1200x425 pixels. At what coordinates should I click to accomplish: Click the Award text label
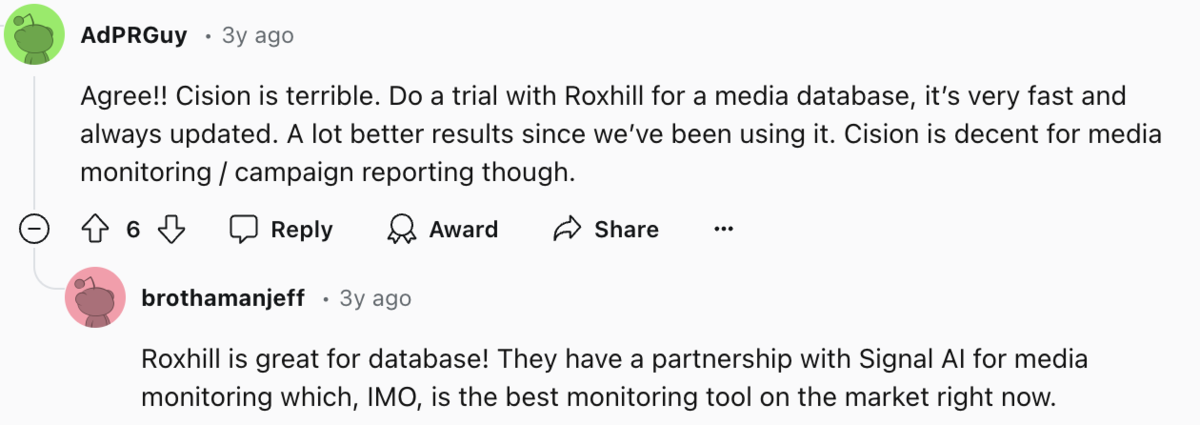[463, 229]
